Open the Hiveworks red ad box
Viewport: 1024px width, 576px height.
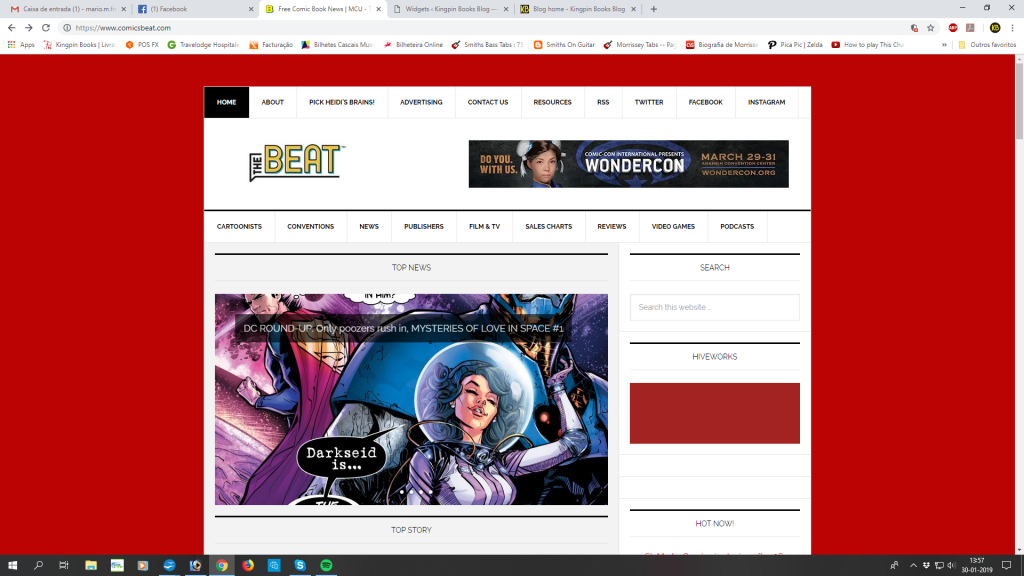pos(714,413)
